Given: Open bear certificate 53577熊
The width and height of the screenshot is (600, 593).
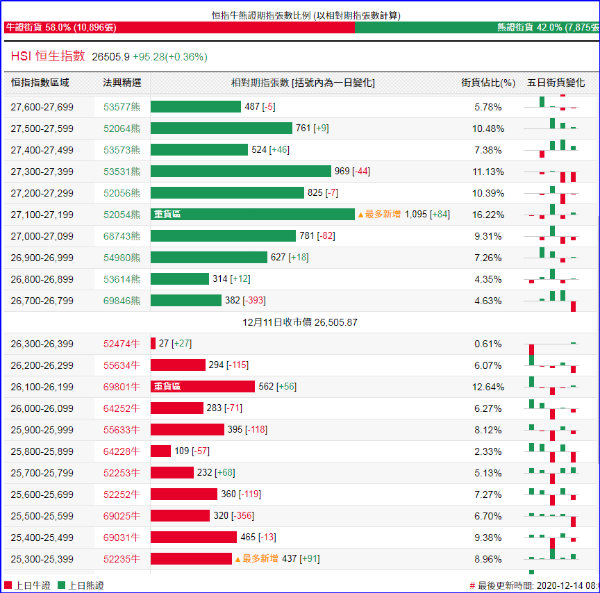Looking at the screenshot, I should pos(122,107).
